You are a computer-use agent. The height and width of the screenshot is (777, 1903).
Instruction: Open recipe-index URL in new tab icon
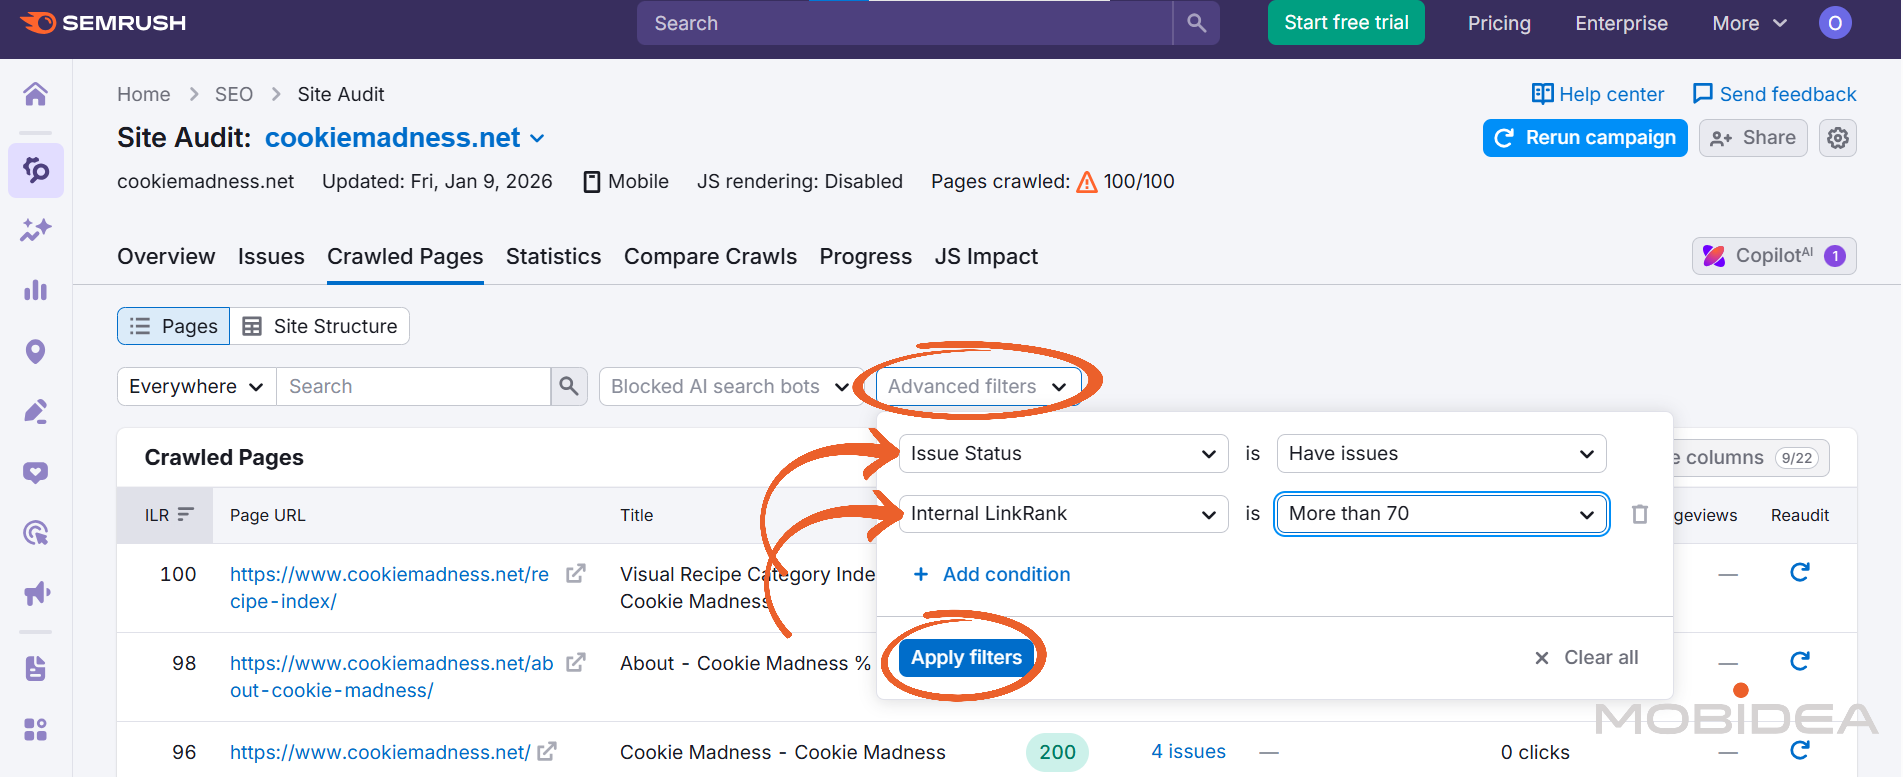(x=576, y=574)
